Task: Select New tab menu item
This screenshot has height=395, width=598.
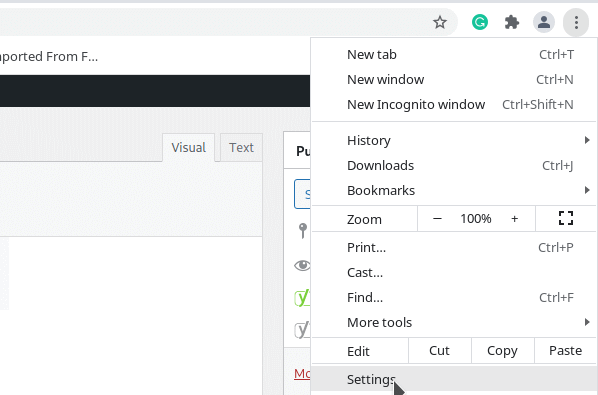Action: click(454, 55)
